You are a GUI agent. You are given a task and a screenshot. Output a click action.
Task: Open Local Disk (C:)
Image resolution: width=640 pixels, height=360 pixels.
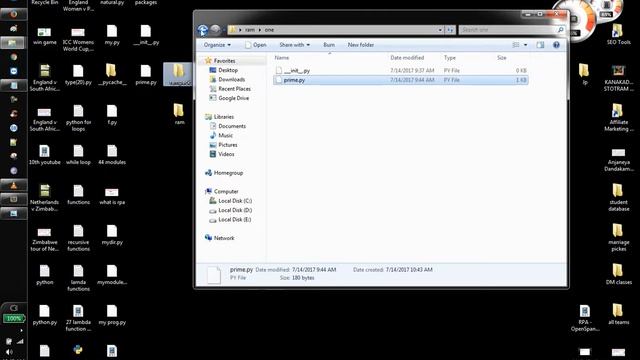pos(235,201)
